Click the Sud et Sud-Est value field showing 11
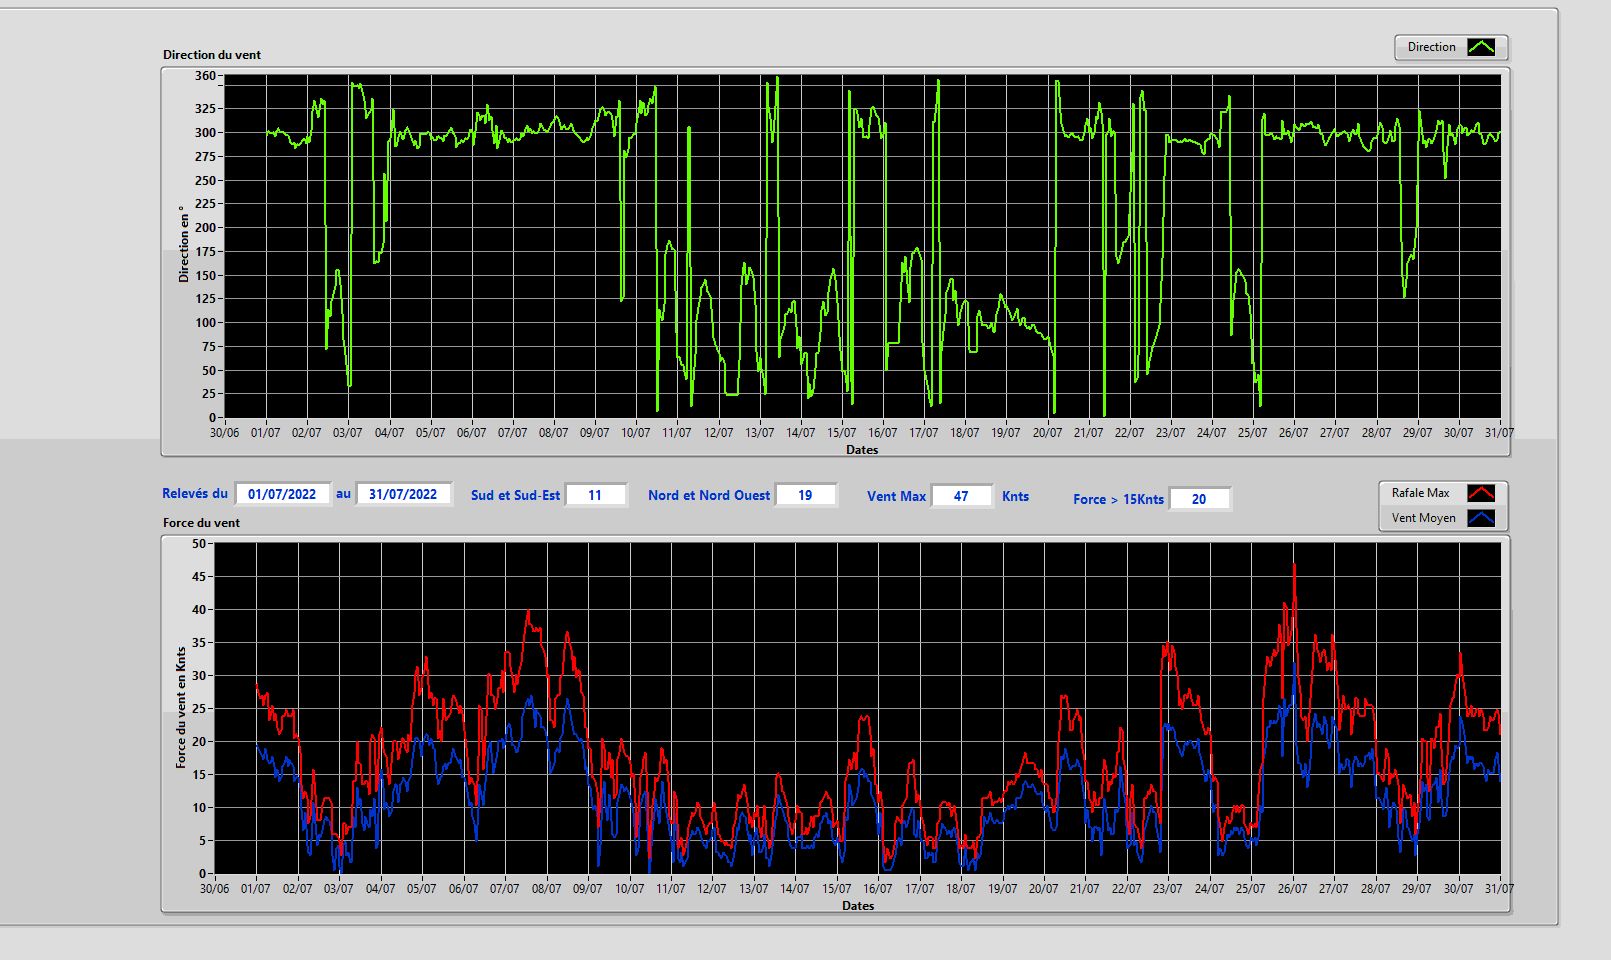1611x960 pixels. (595, 495)
